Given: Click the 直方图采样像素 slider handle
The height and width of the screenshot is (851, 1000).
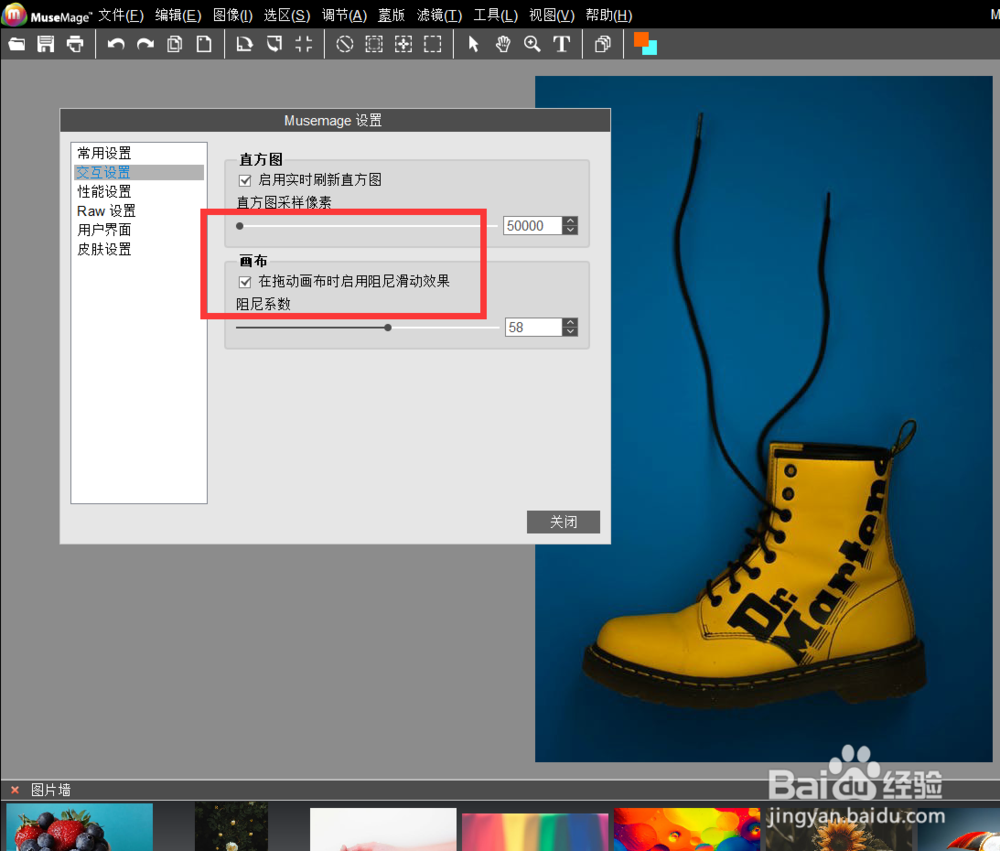Looking at the screenshot, I should [240, 226].
